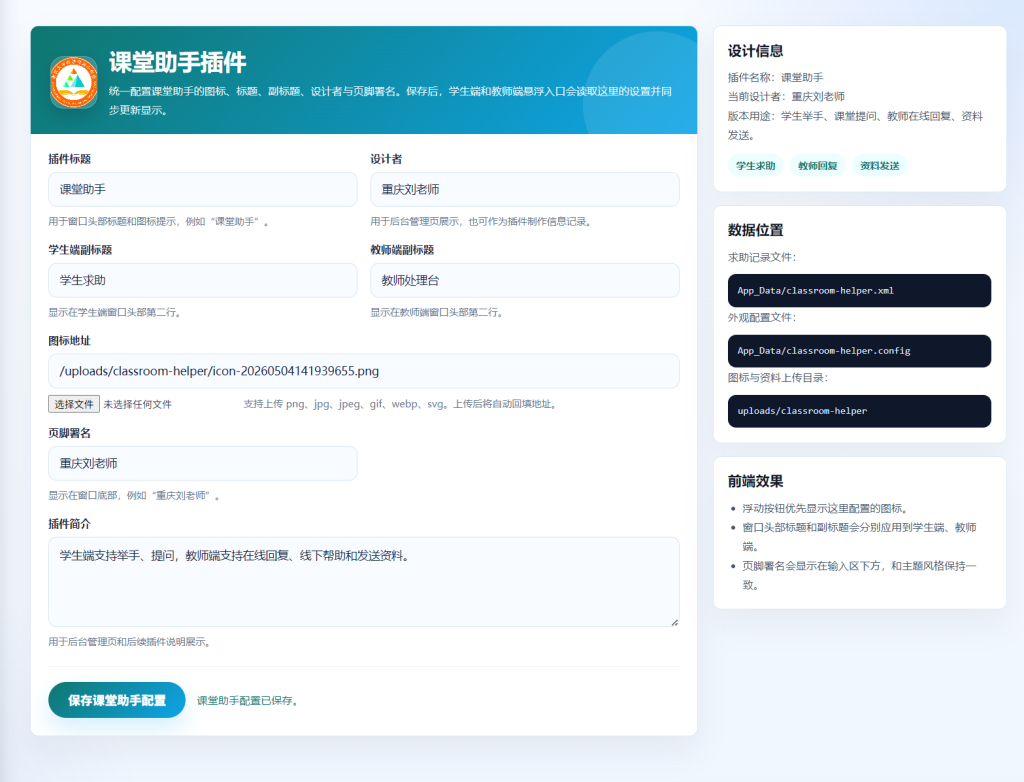1024x782 pixels.
Task: Click the 页脚署名会显示在输入区下方 bullet
Action: tap(859, 576)
